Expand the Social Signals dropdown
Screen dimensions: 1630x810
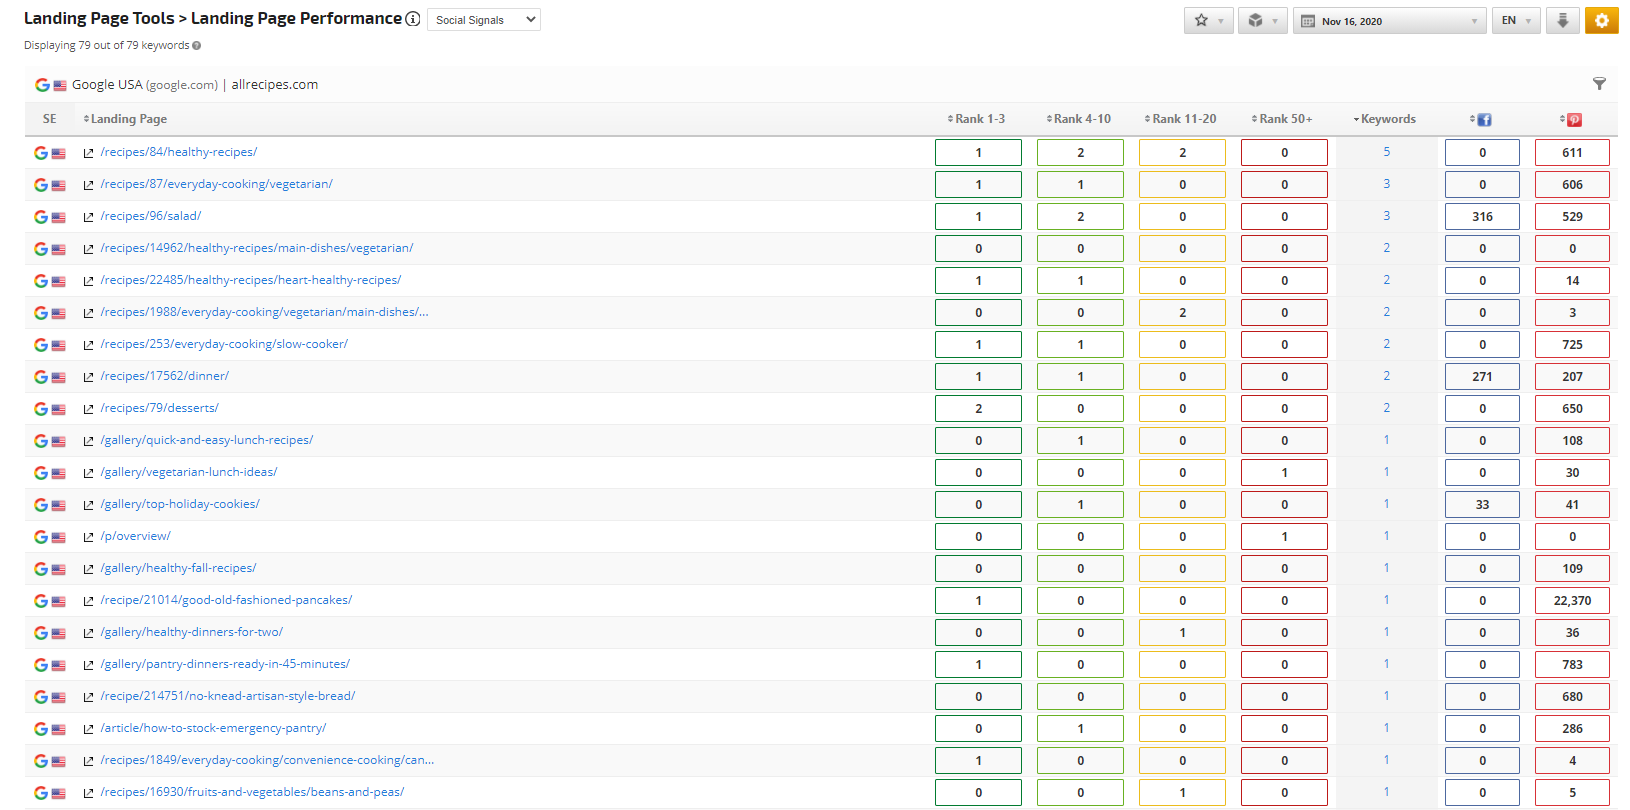point(484,20)
